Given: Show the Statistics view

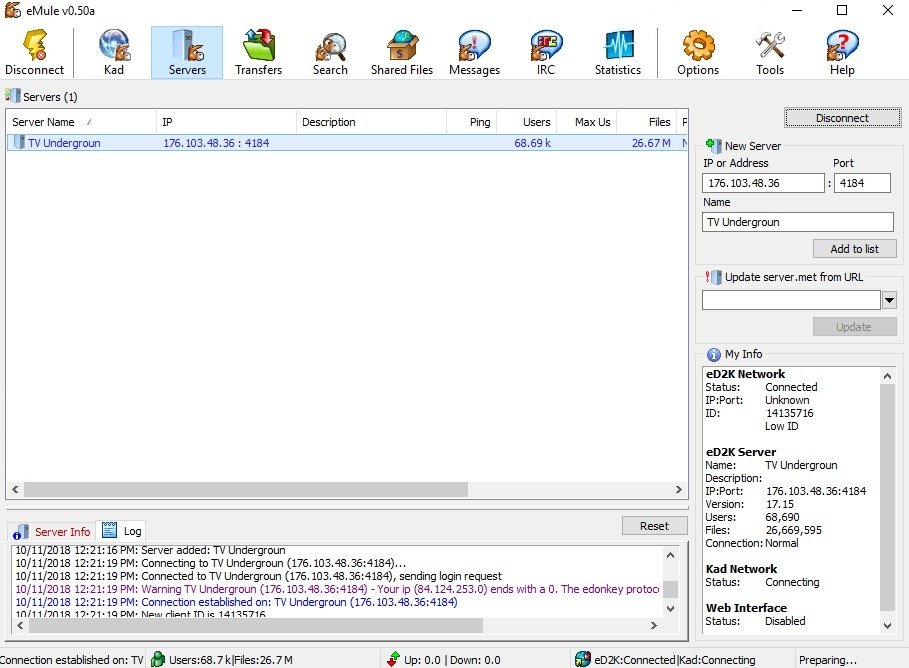Looking at the screenshot, I should tap(618, 52).
